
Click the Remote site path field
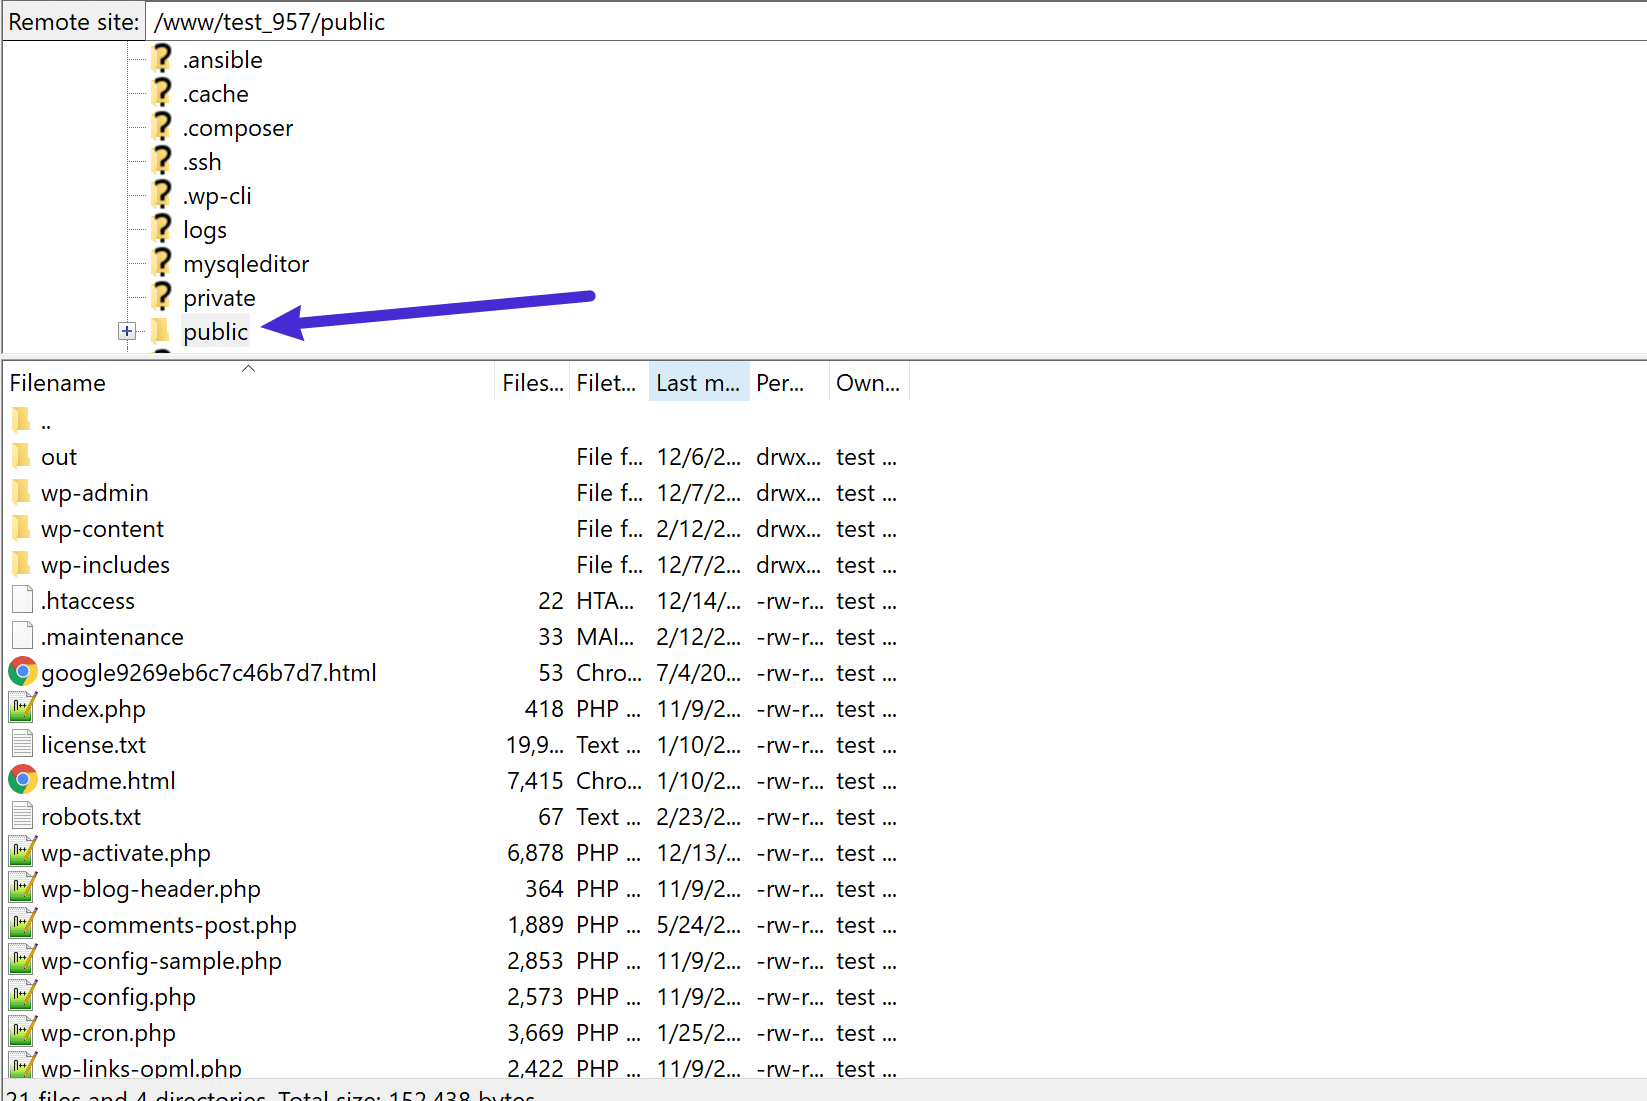click(400, 20)
